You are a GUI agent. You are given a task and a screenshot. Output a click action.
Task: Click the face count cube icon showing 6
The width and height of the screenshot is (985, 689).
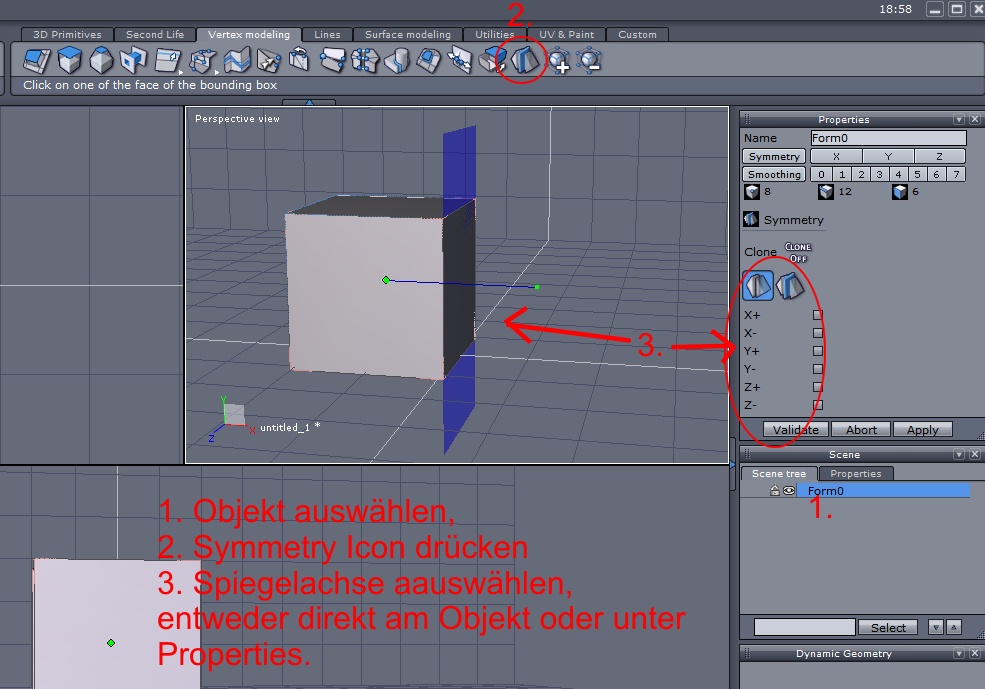tap(900, 192)
